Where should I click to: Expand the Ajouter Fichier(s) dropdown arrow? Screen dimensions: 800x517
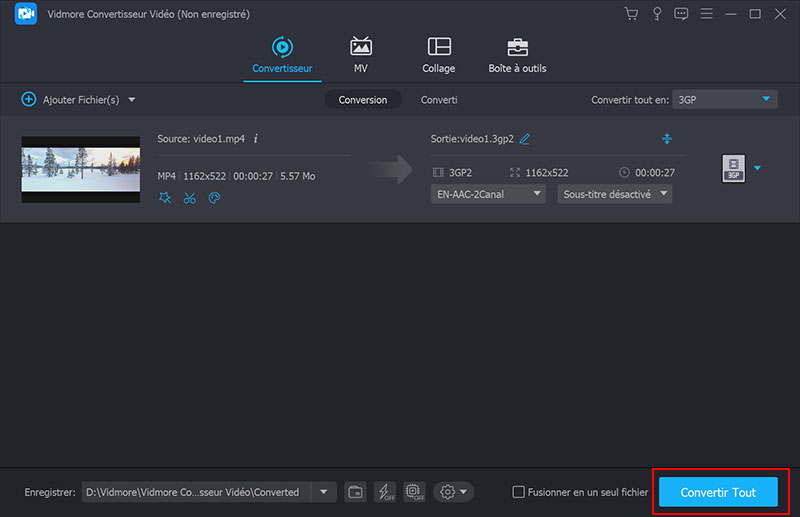132,100
